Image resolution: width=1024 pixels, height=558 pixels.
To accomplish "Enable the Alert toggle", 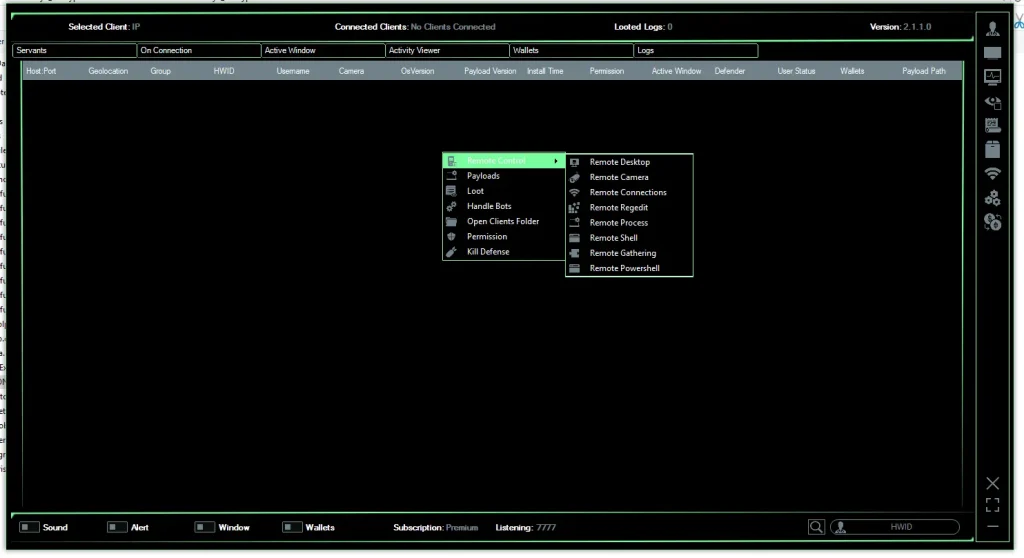I will [117, 527].
